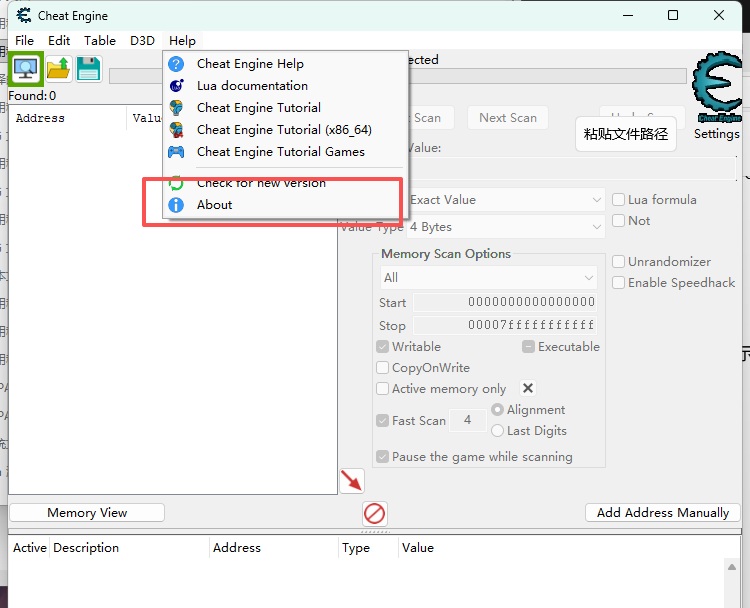Click the 粘贴文件路径 button
This screenshot has width=750, height=608.
626,134
